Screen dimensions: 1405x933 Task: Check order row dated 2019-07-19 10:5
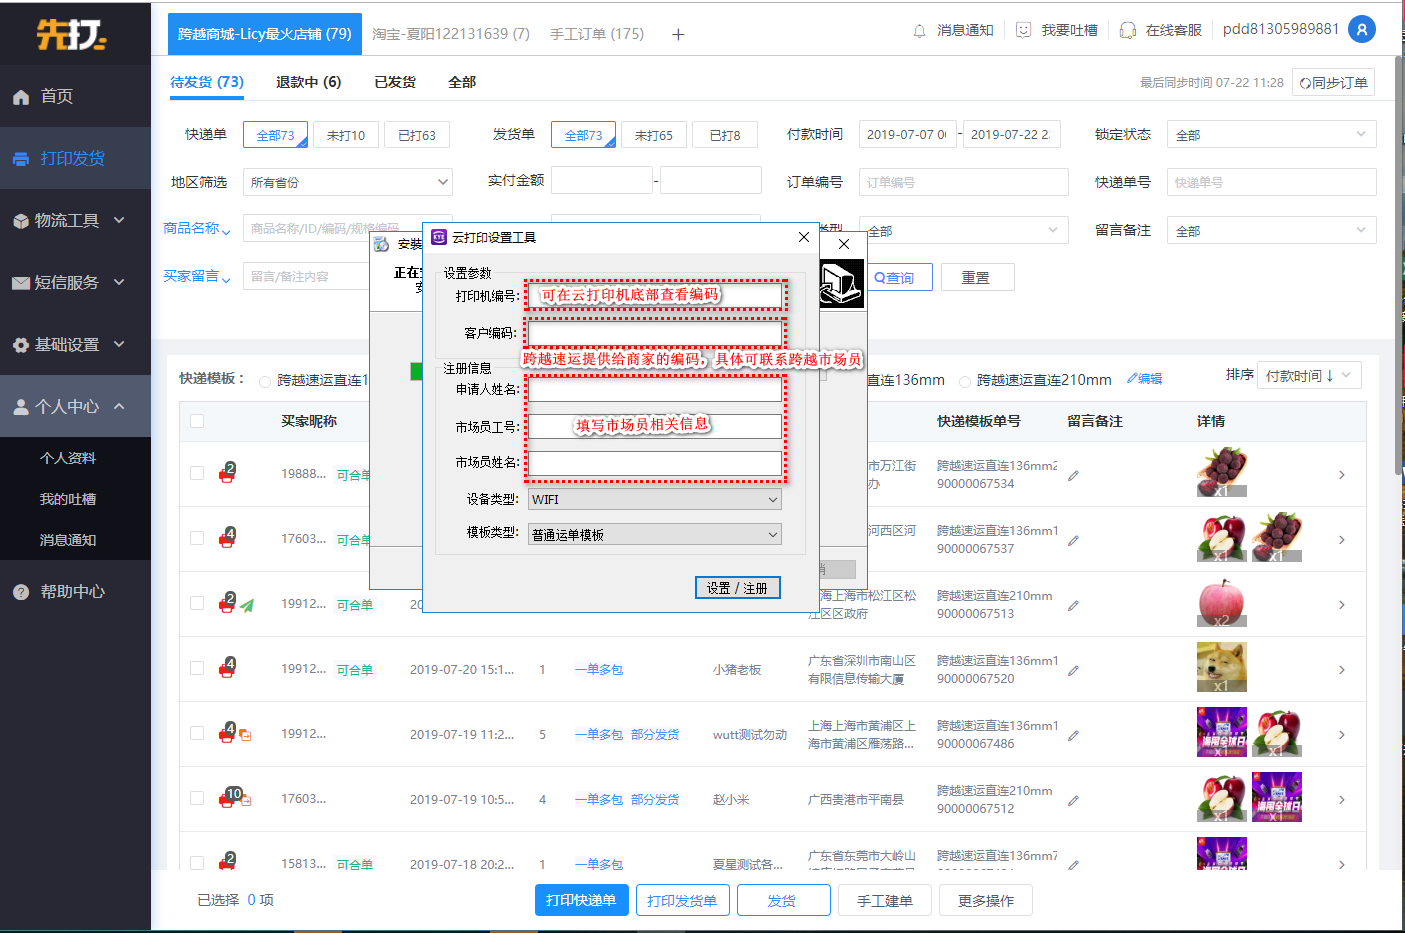point(197,798)
